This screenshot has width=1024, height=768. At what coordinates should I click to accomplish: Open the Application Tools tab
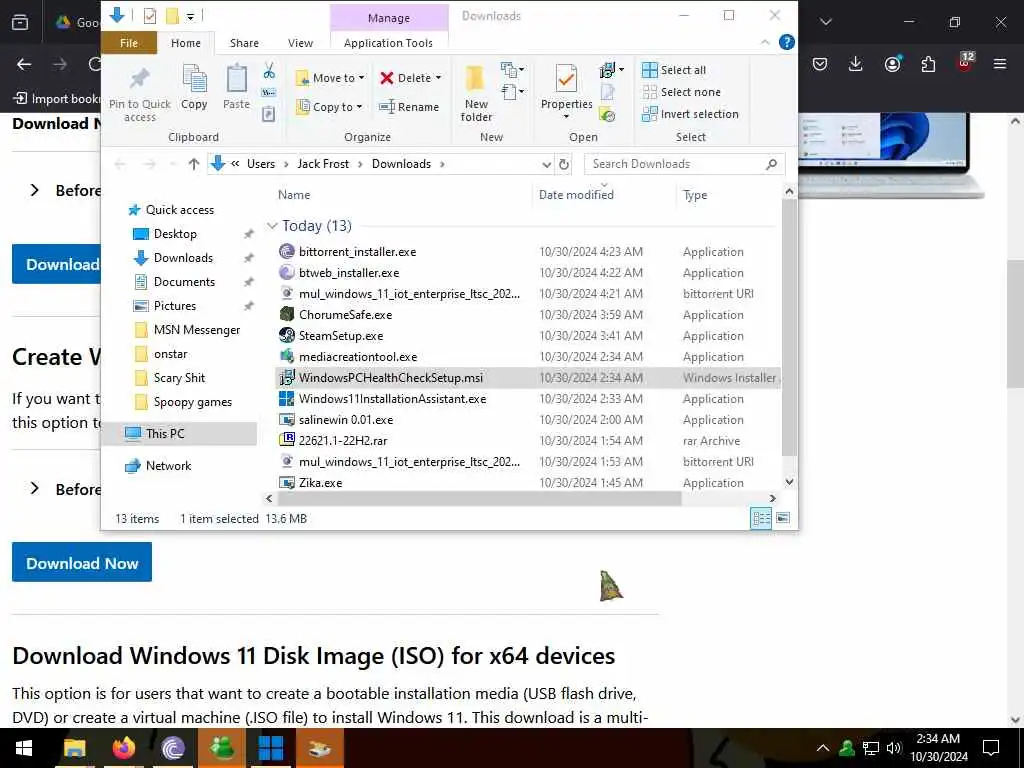(389, 43)
